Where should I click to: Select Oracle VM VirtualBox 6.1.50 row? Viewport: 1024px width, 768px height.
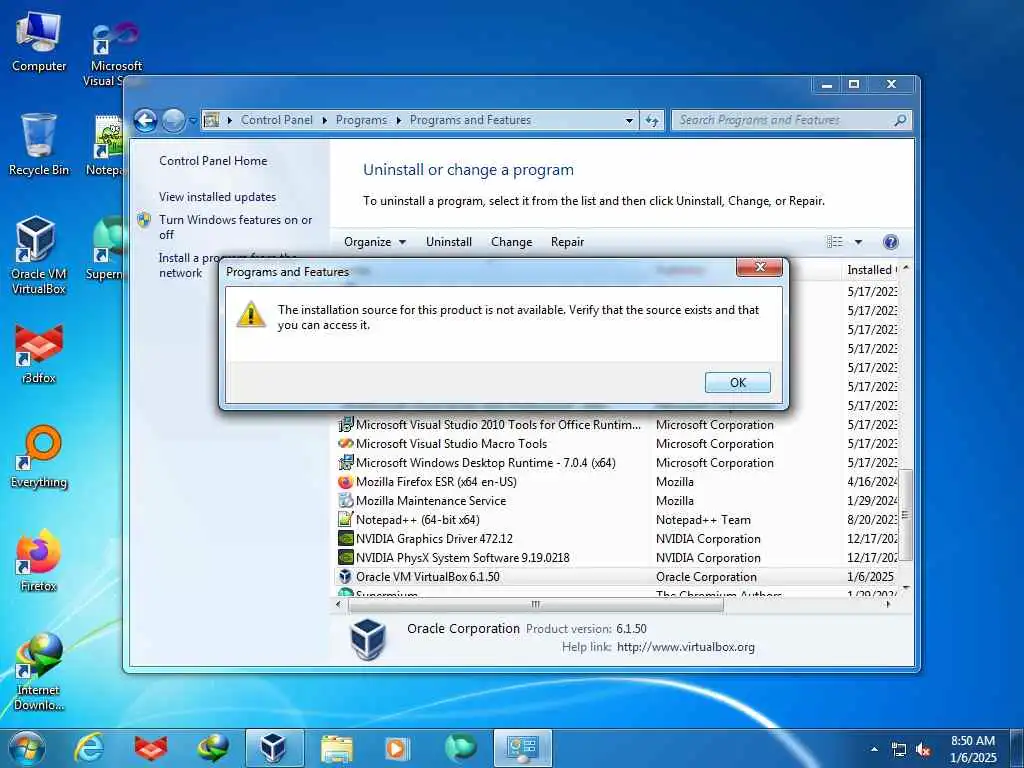click(617, 577)
